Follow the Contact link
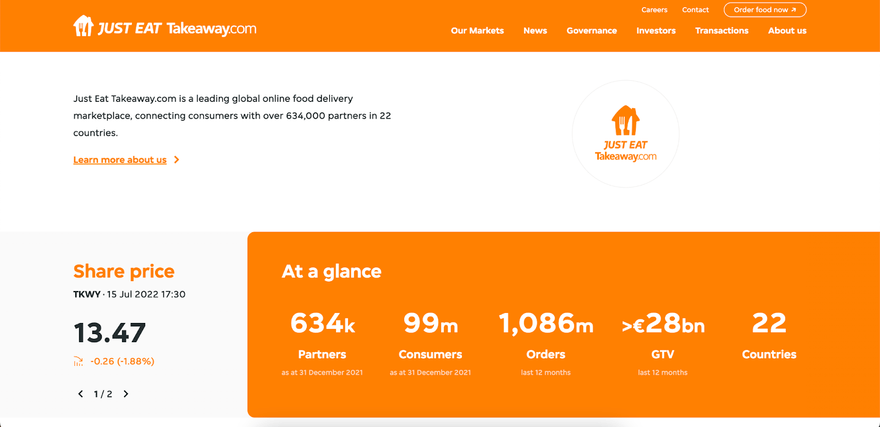880x427 pixels. [695, 10]
